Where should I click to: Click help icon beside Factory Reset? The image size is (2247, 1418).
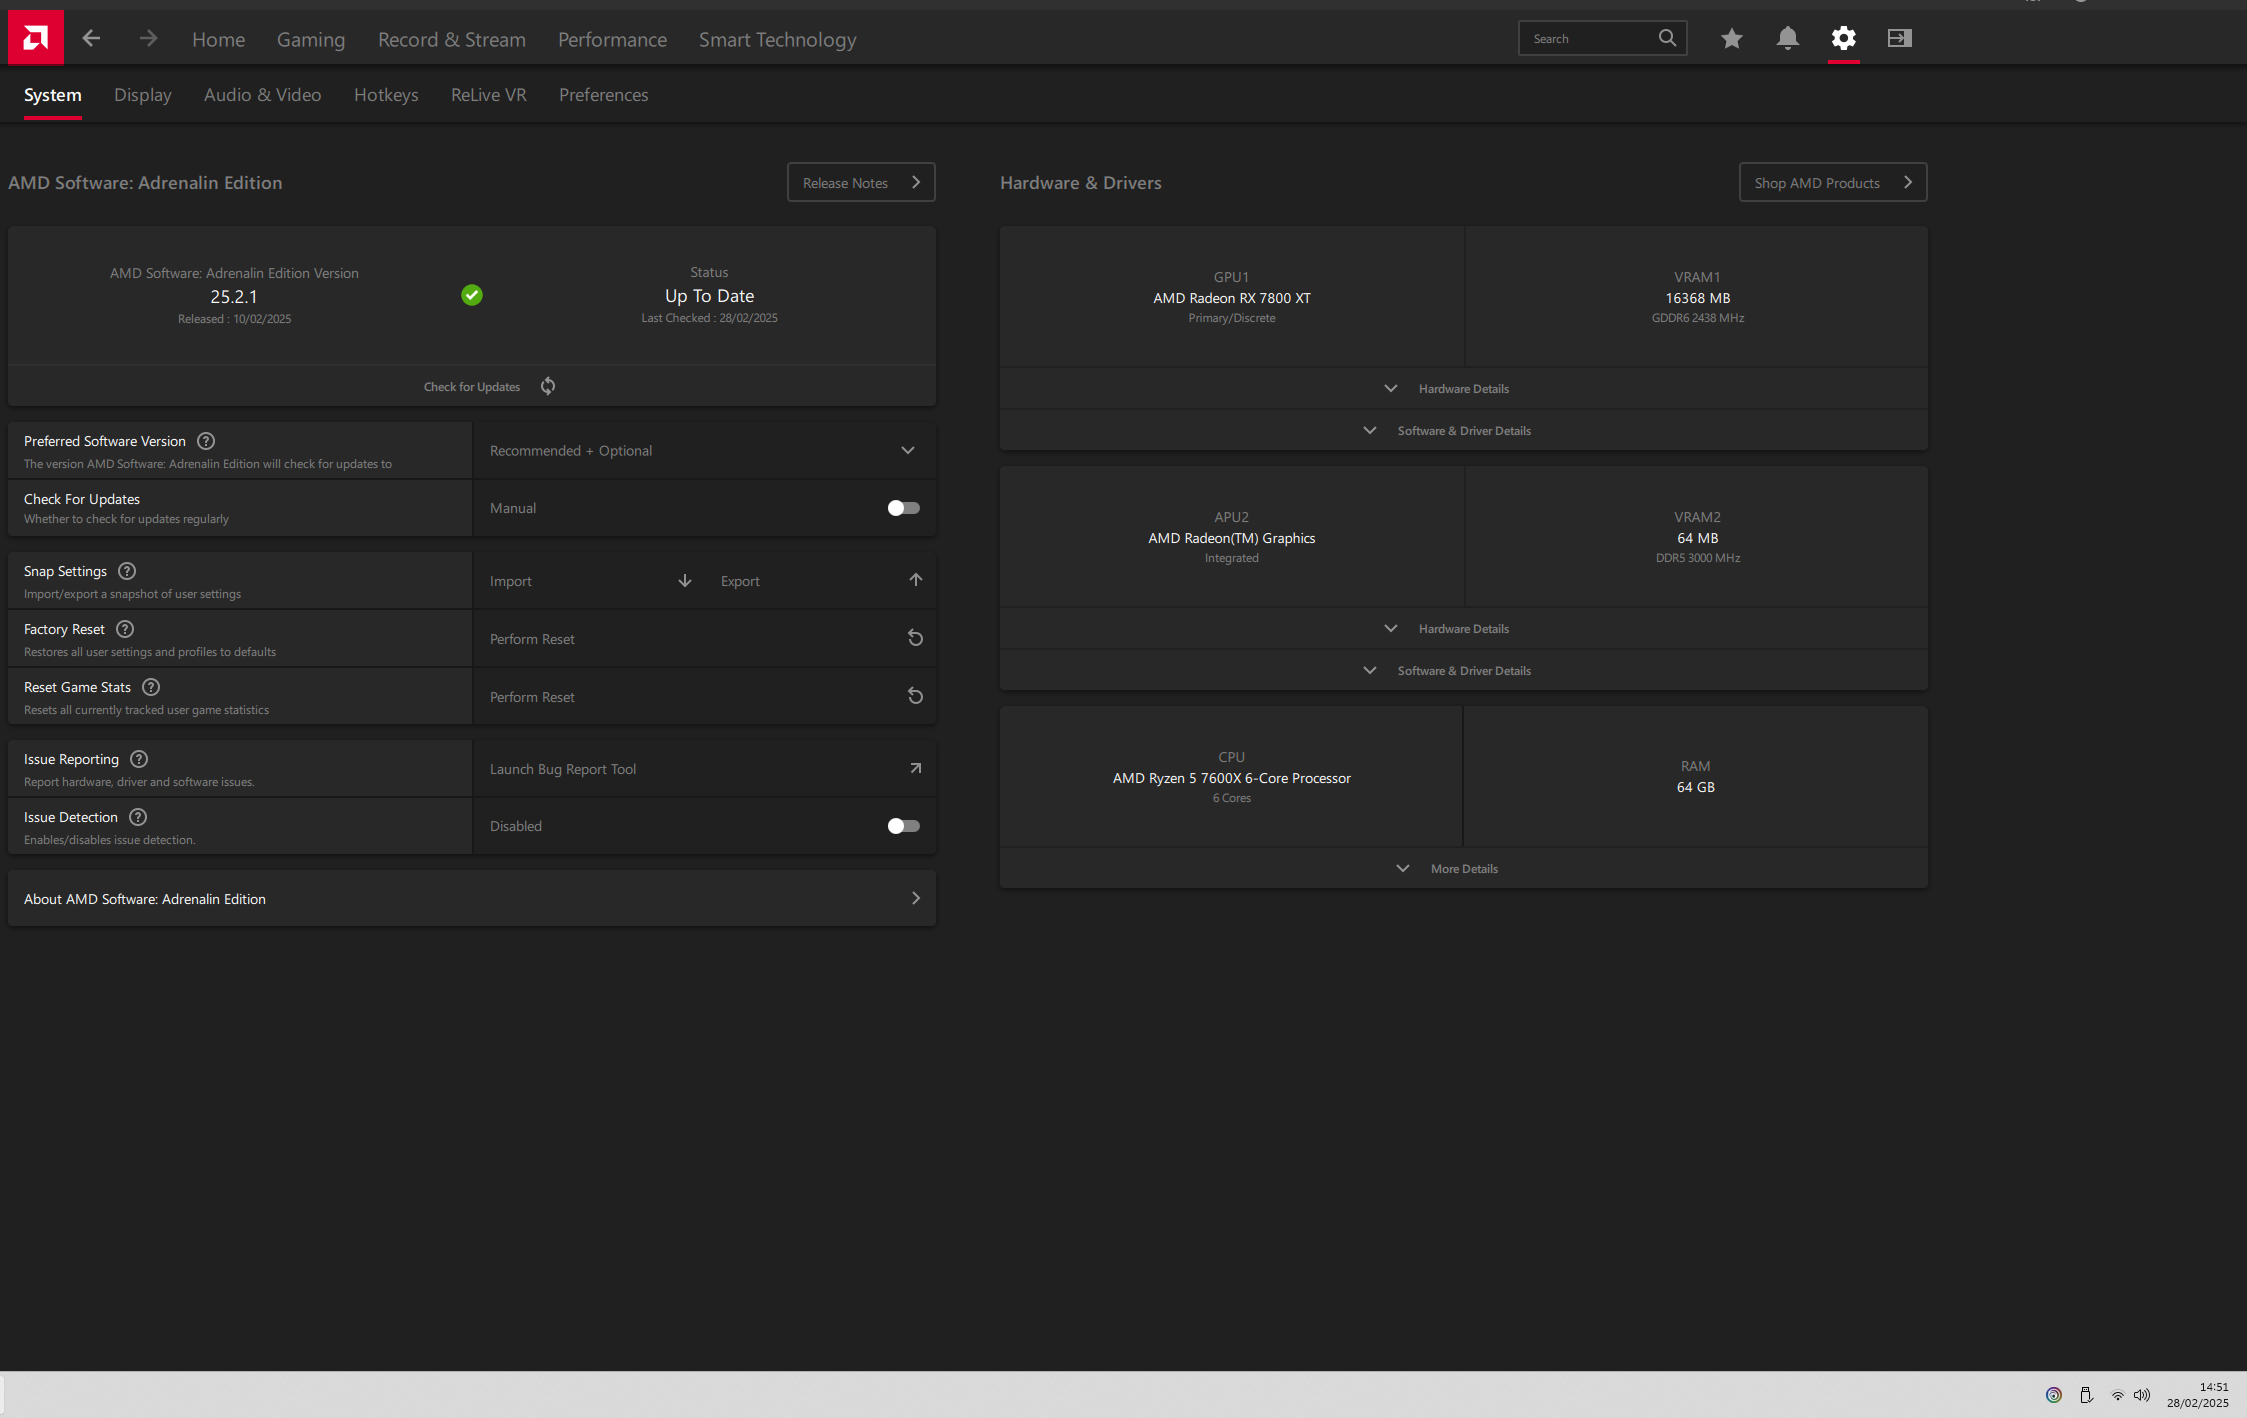tap(125, 629)
